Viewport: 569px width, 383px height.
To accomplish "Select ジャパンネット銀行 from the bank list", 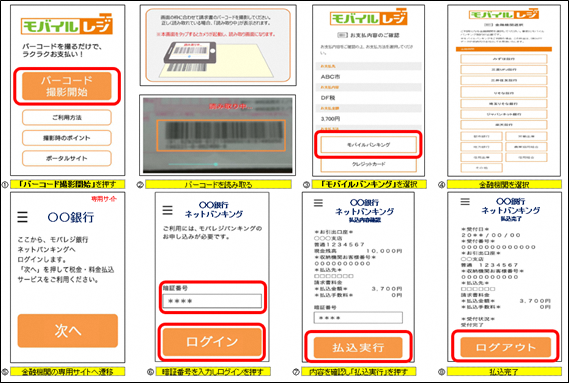I will (x=504, y=114).
